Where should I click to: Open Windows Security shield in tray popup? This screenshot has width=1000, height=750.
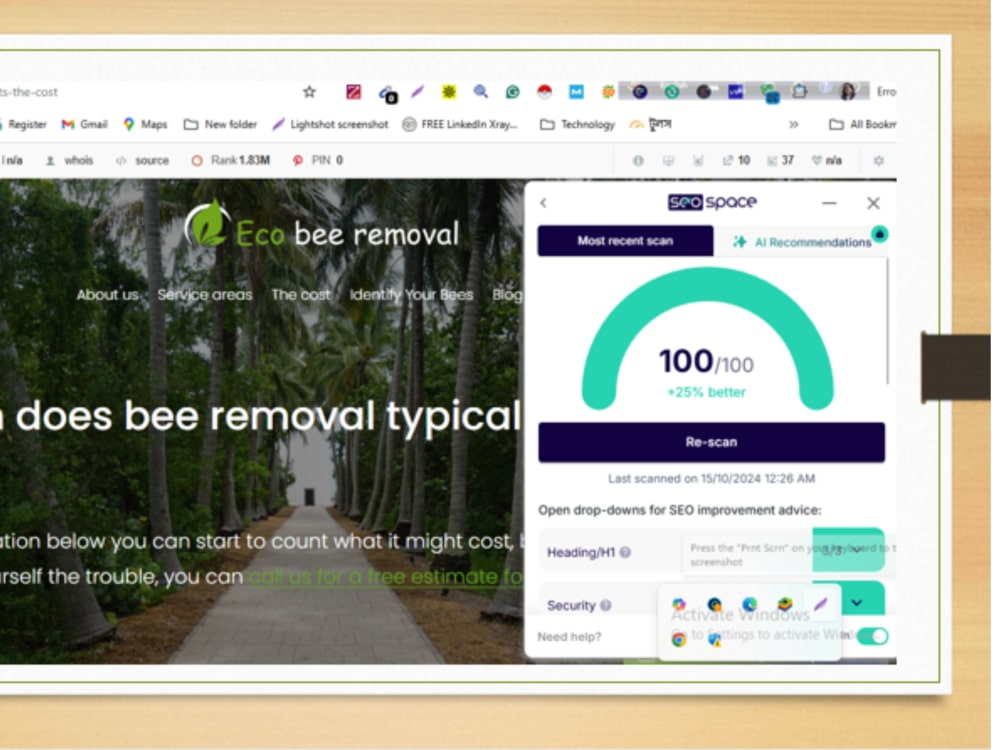tap(715, 639)
